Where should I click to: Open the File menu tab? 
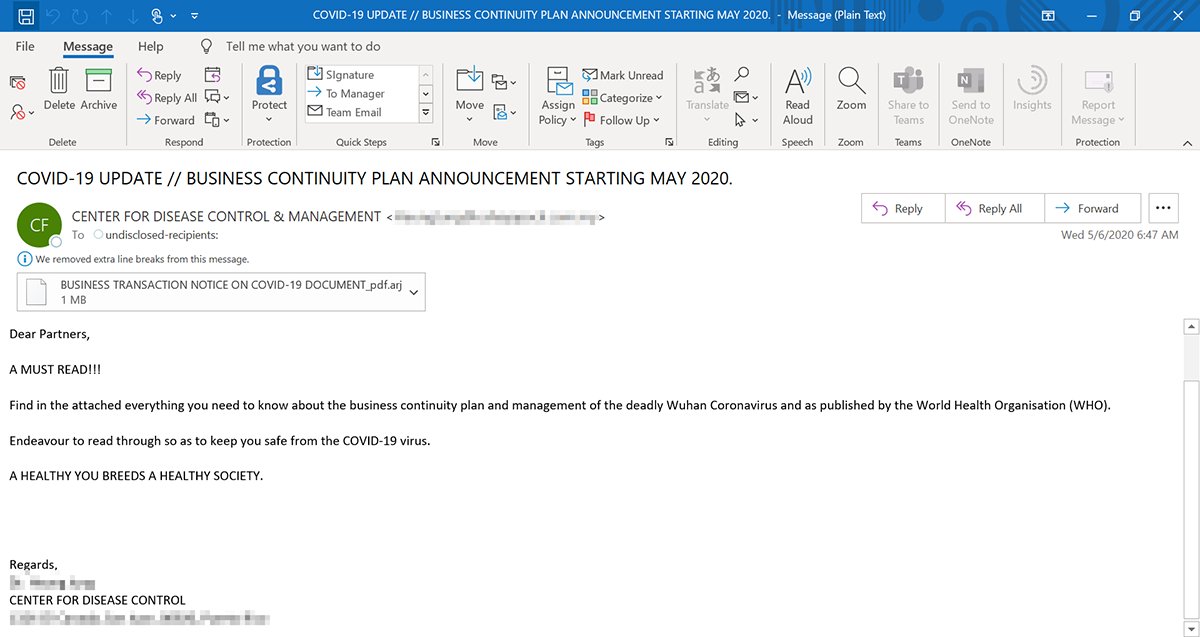tap(25, 46)
